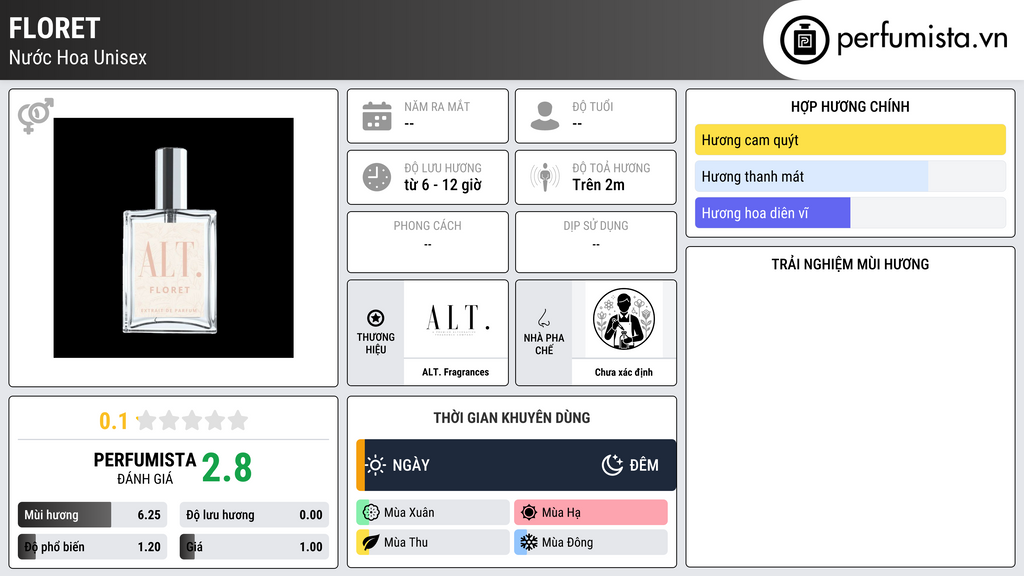Click the PERFUMISTA ĐÁNH GIÁ label
The image size is (1024, 576).
click(145, 468)
